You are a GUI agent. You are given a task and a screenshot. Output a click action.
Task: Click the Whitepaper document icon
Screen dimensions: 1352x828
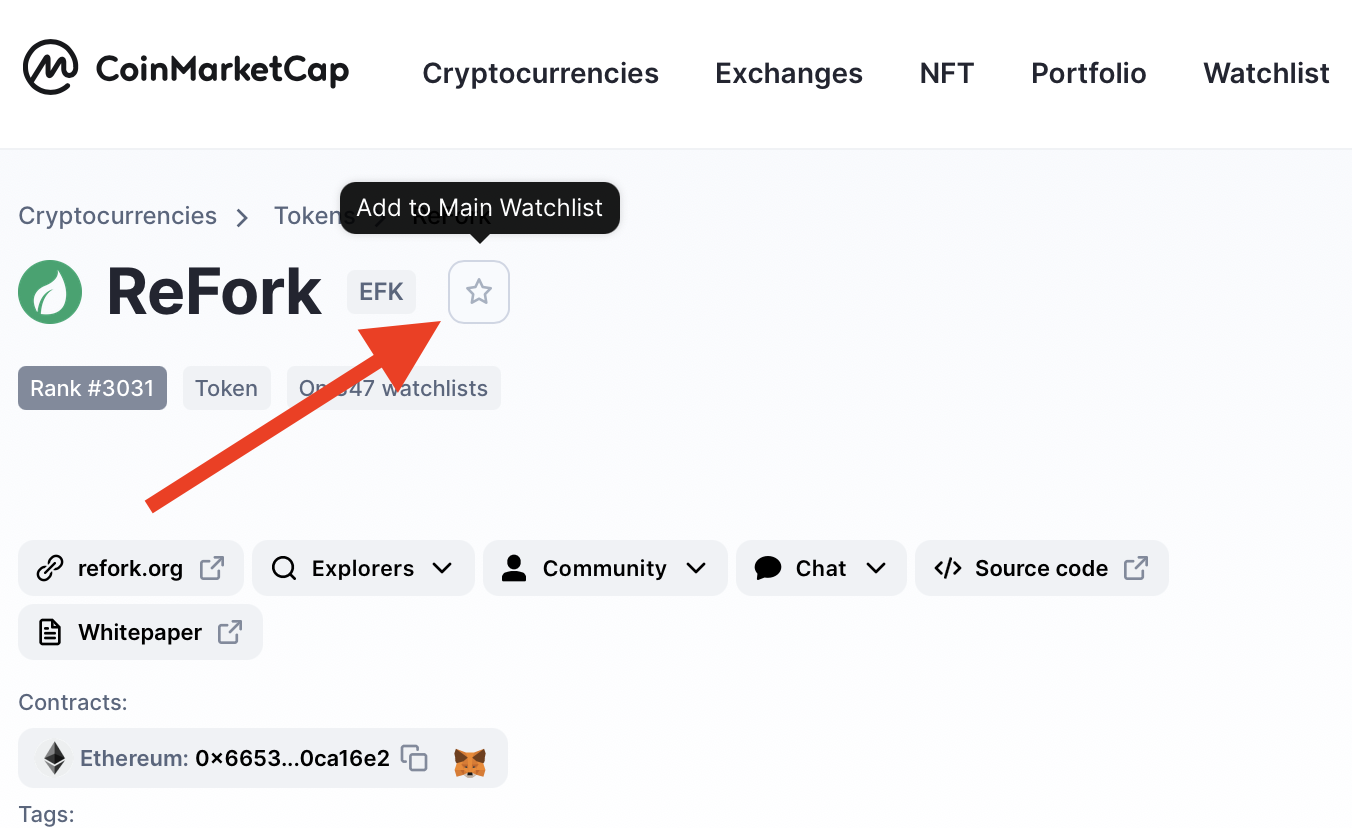coord(49,632)
